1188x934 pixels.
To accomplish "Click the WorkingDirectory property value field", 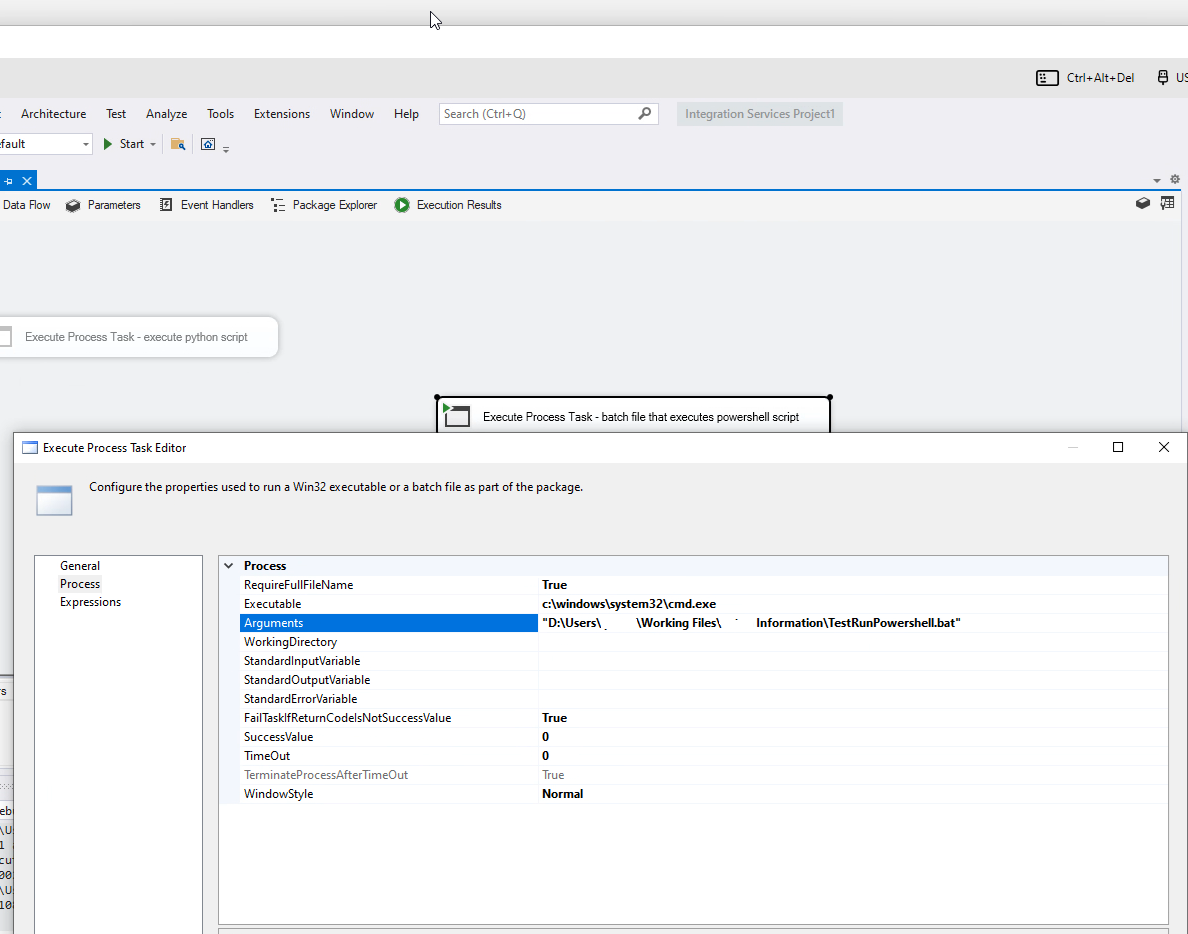I will click(x=850, y=642).
